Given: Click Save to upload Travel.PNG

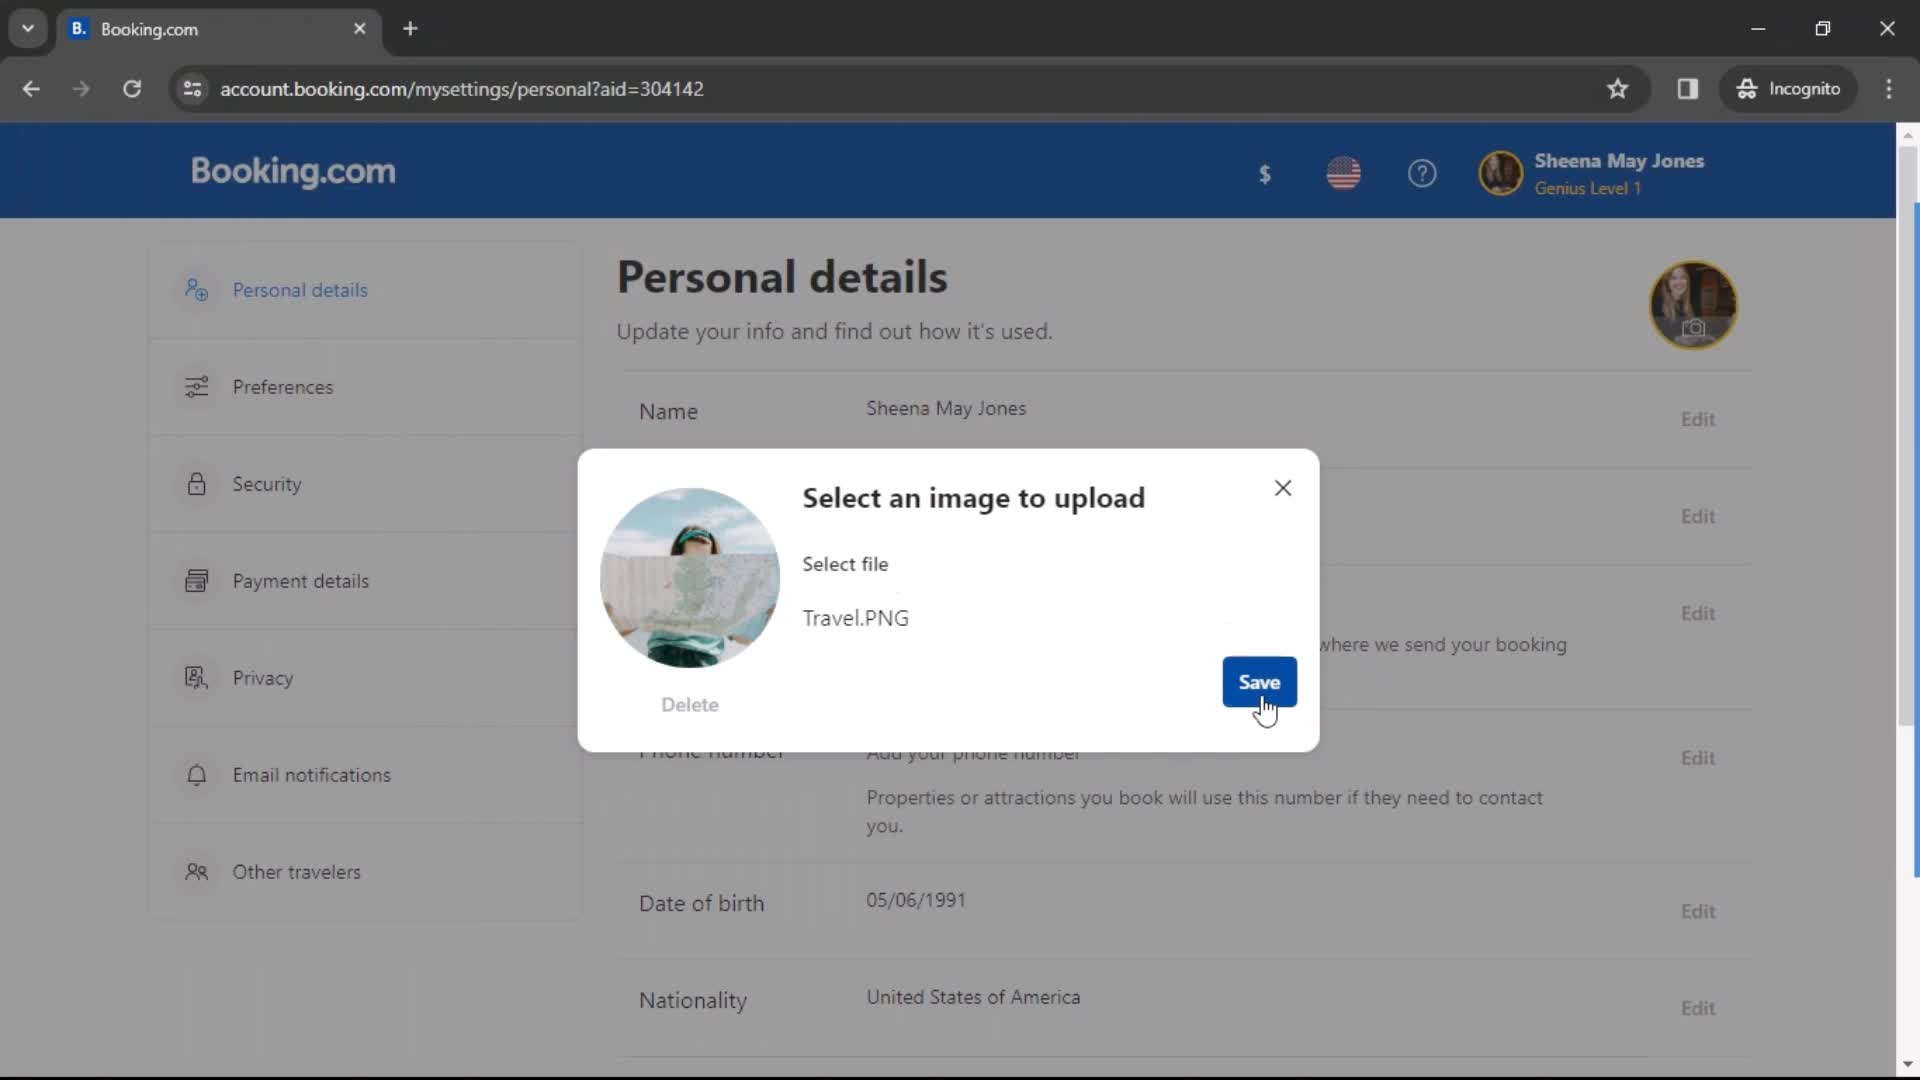Looking at the screenshot, I should coord(1259,682).
